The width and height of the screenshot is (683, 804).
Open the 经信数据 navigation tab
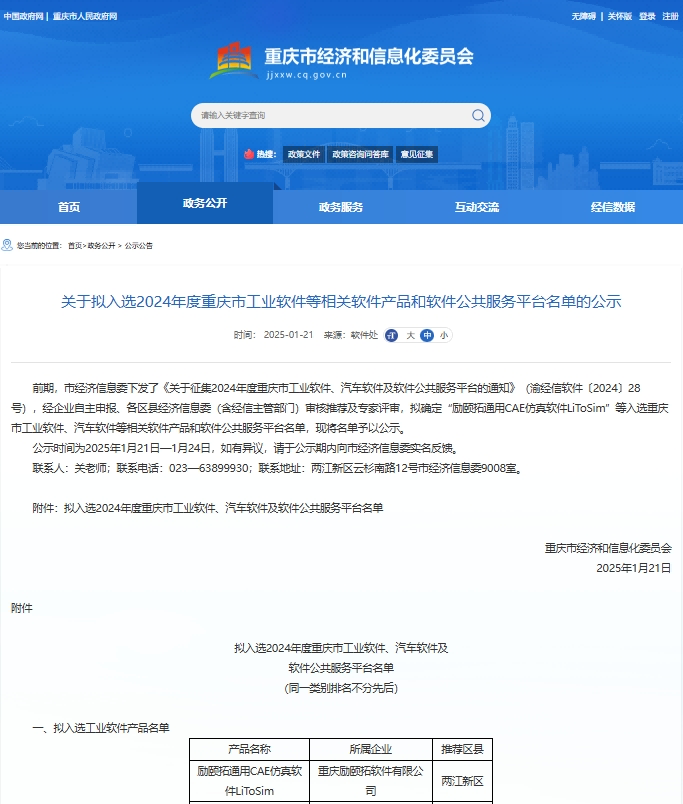(613, 207)
